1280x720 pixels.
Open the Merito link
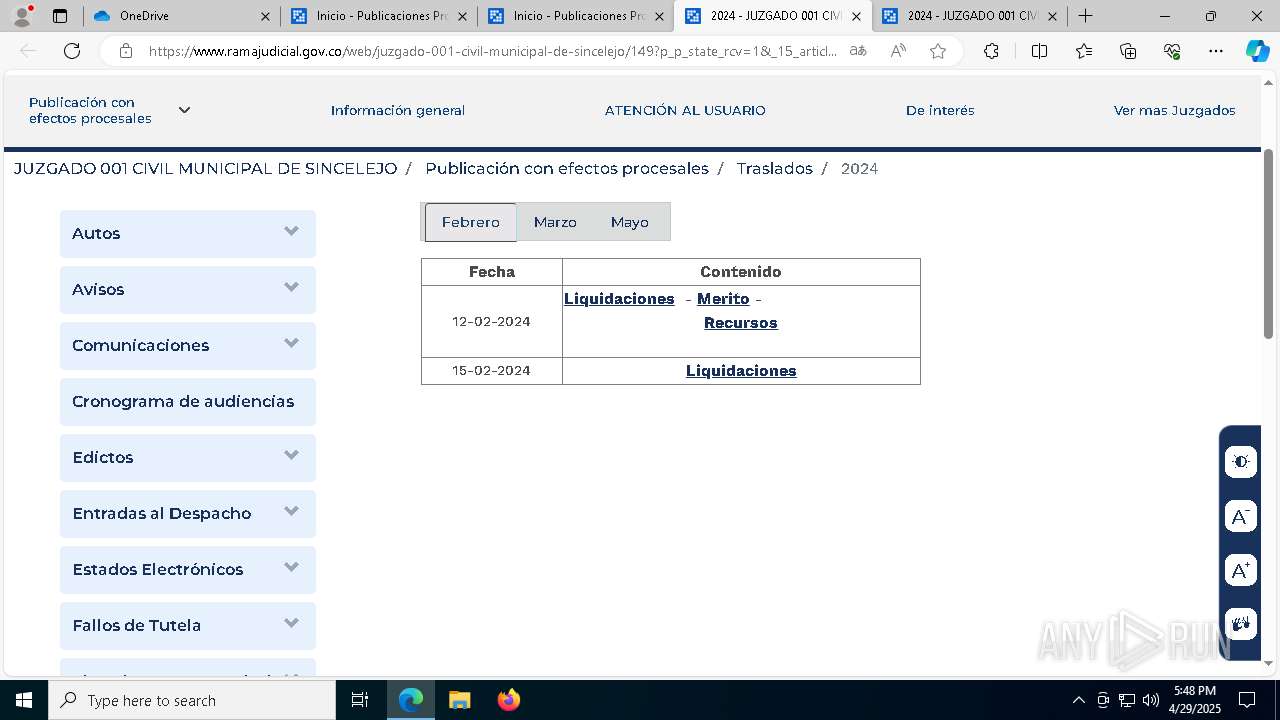point(723,299)
